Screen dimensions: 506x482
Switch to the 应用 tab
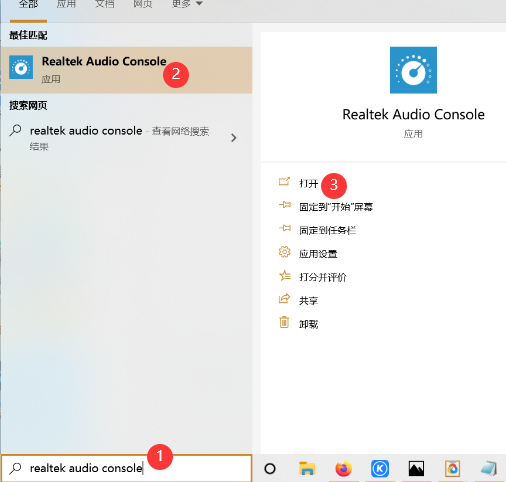pyautogui.click(x=66, y=4)
